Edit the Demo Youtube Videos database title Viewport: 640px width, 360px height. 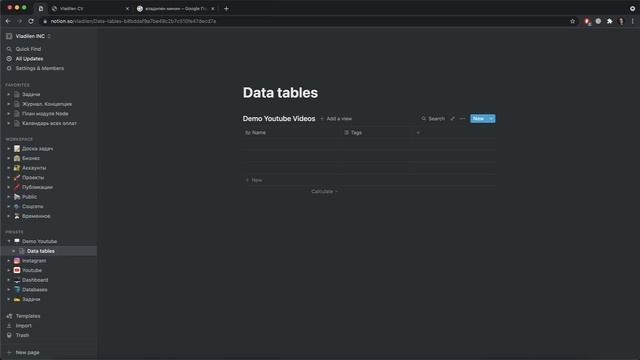[x=279, y=119]
